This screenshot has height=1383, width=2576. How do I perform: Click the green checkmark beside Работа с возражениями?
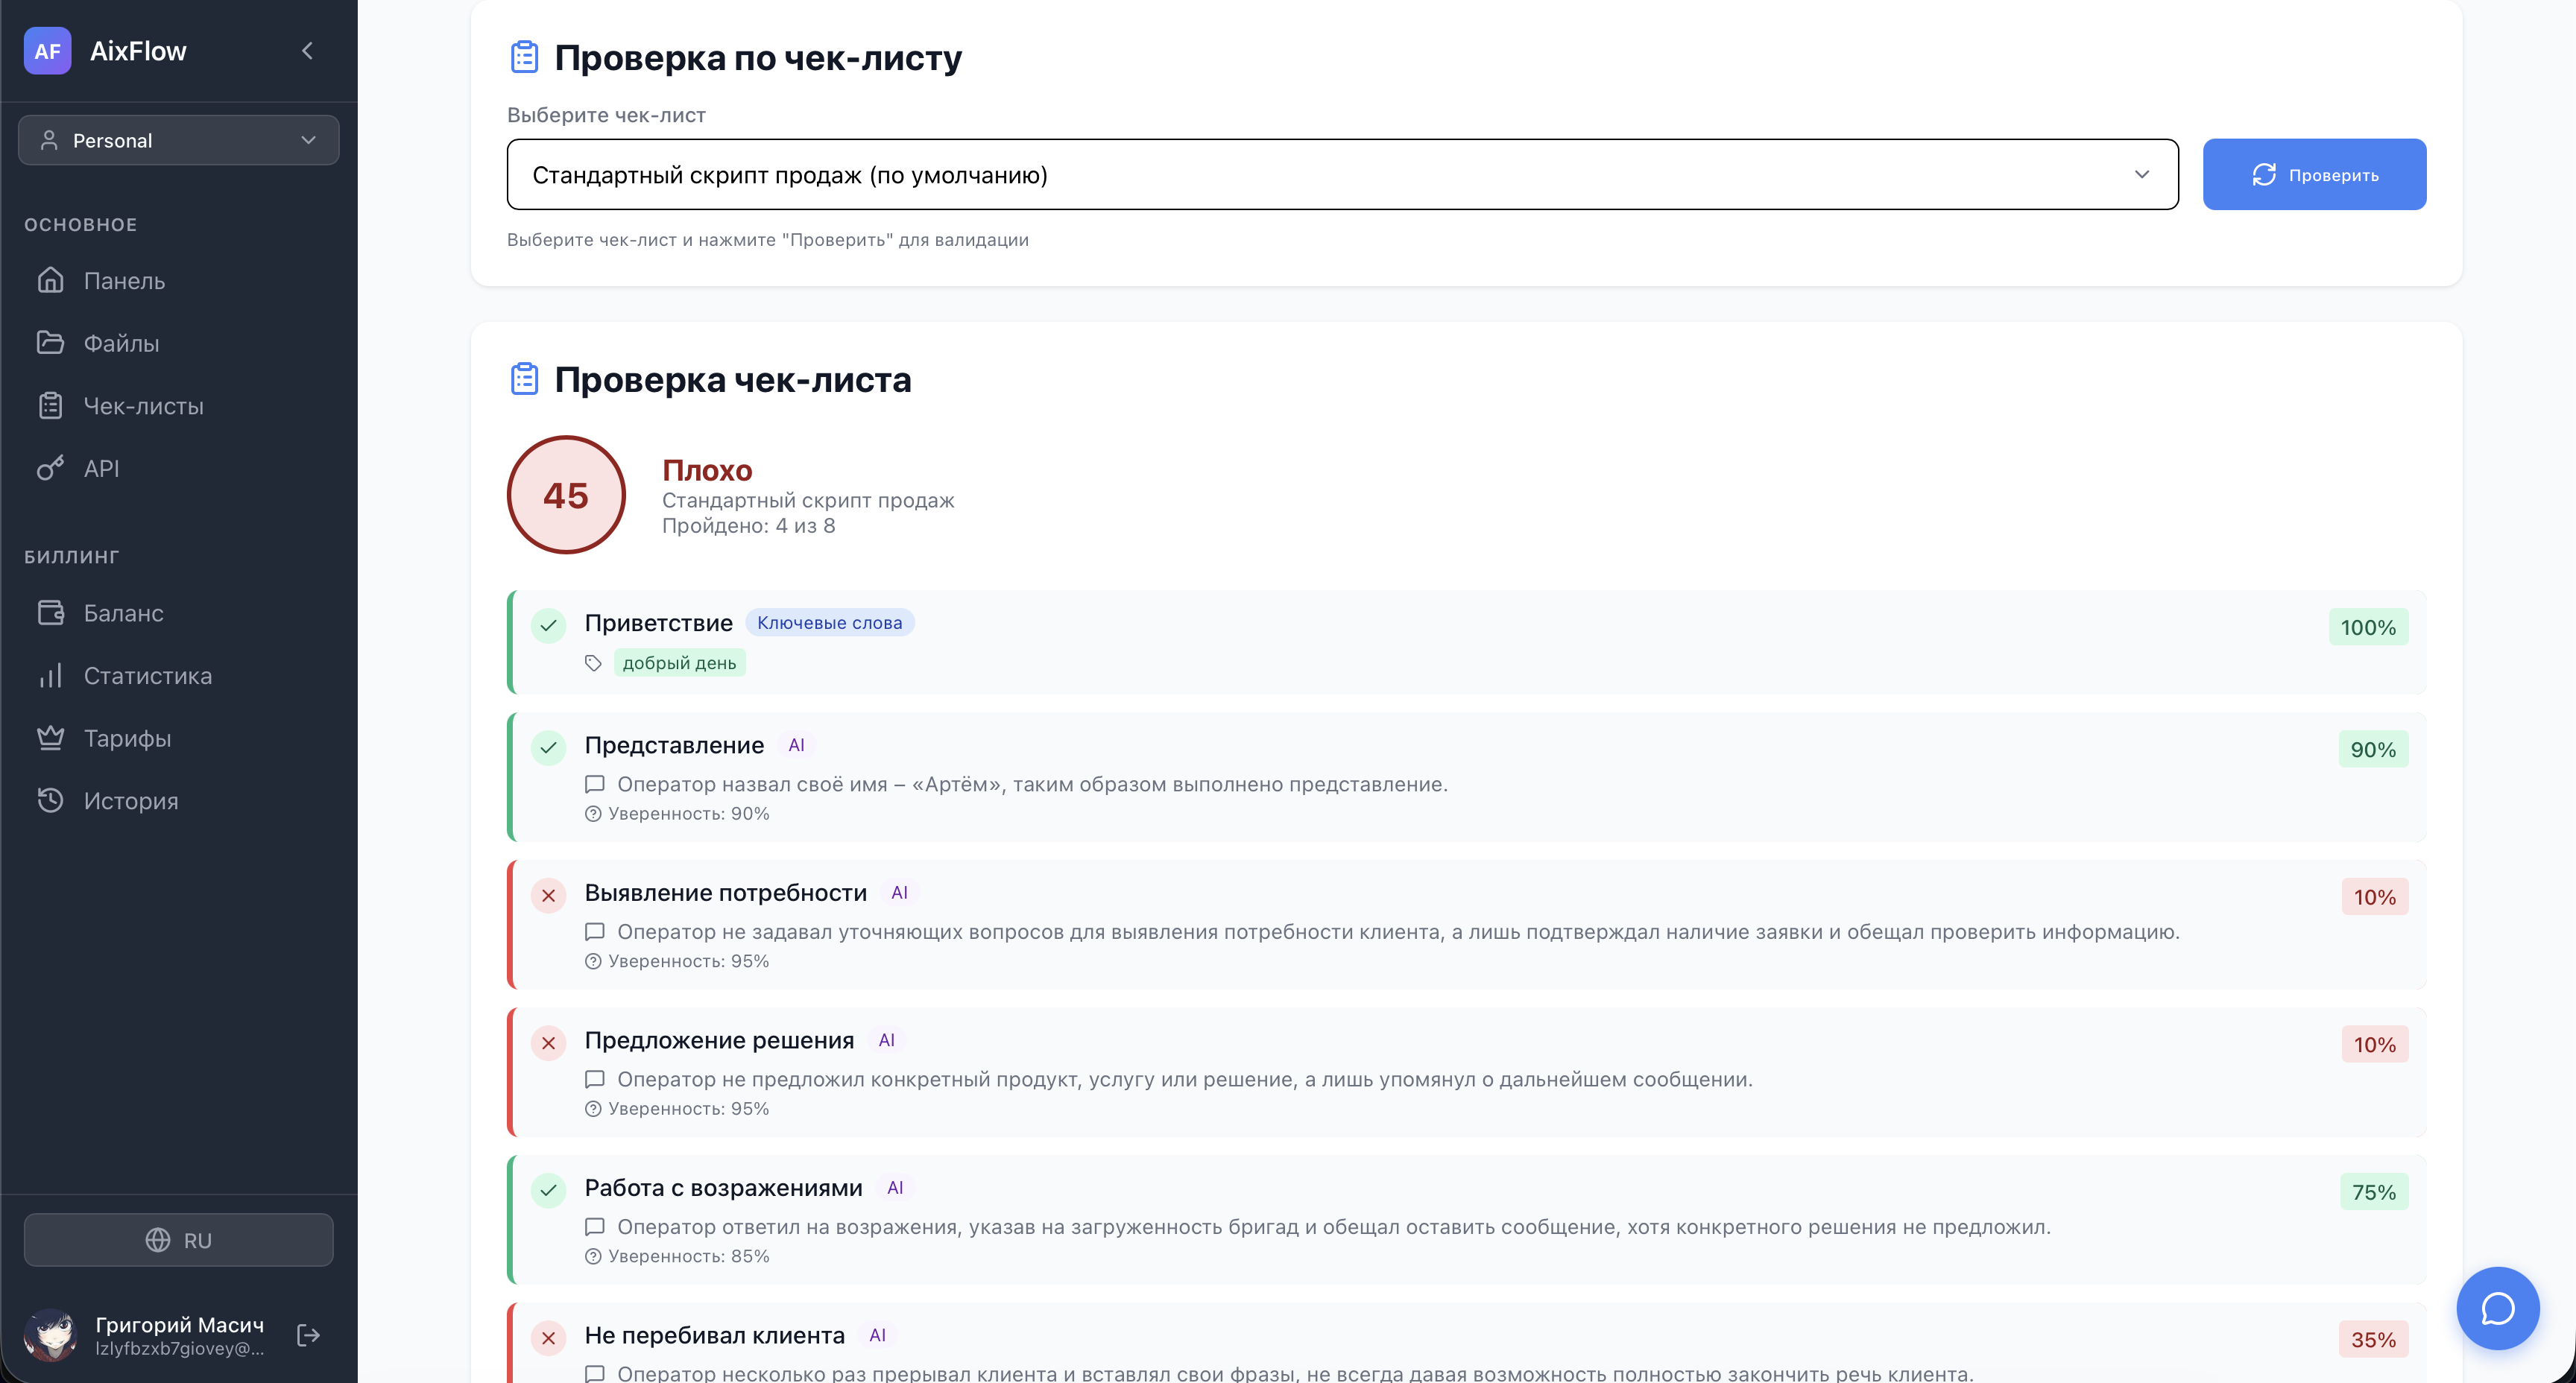[x=548, y=1191]
